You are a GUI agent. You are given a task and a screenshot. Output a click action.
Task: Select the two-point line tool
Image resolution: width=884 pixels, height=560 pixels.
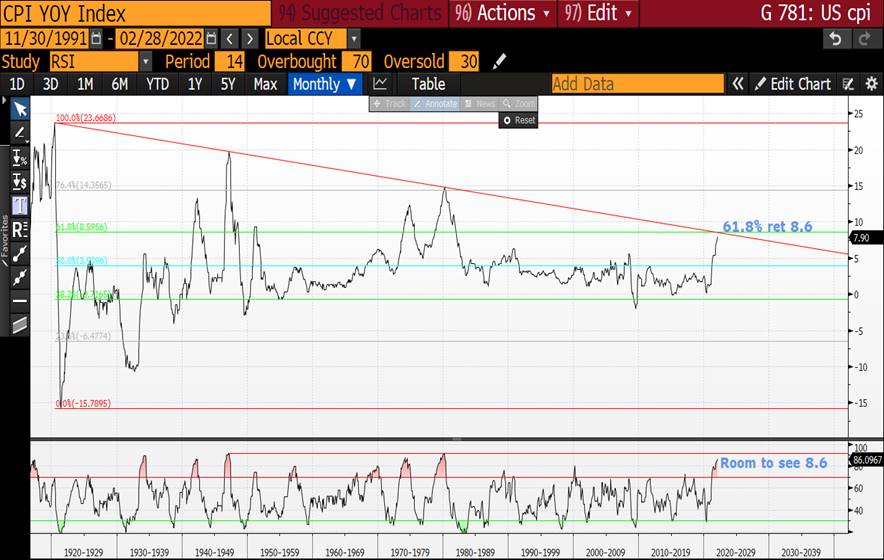19,254
